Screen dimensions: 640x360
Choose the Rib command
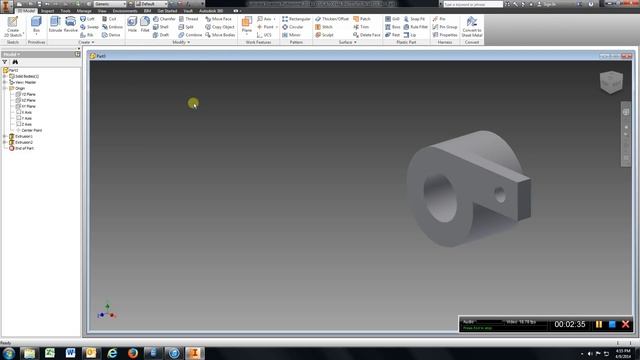(x=87, y=35)
